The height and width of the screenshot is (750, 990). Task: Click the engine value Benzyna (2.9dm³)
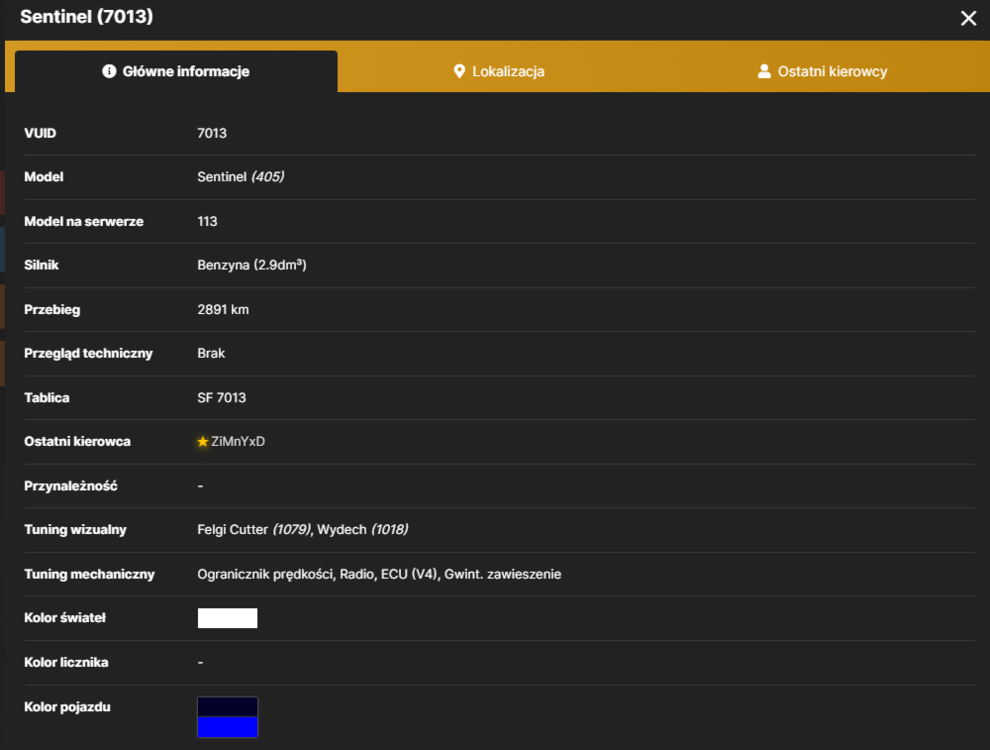tap(252, 265)
